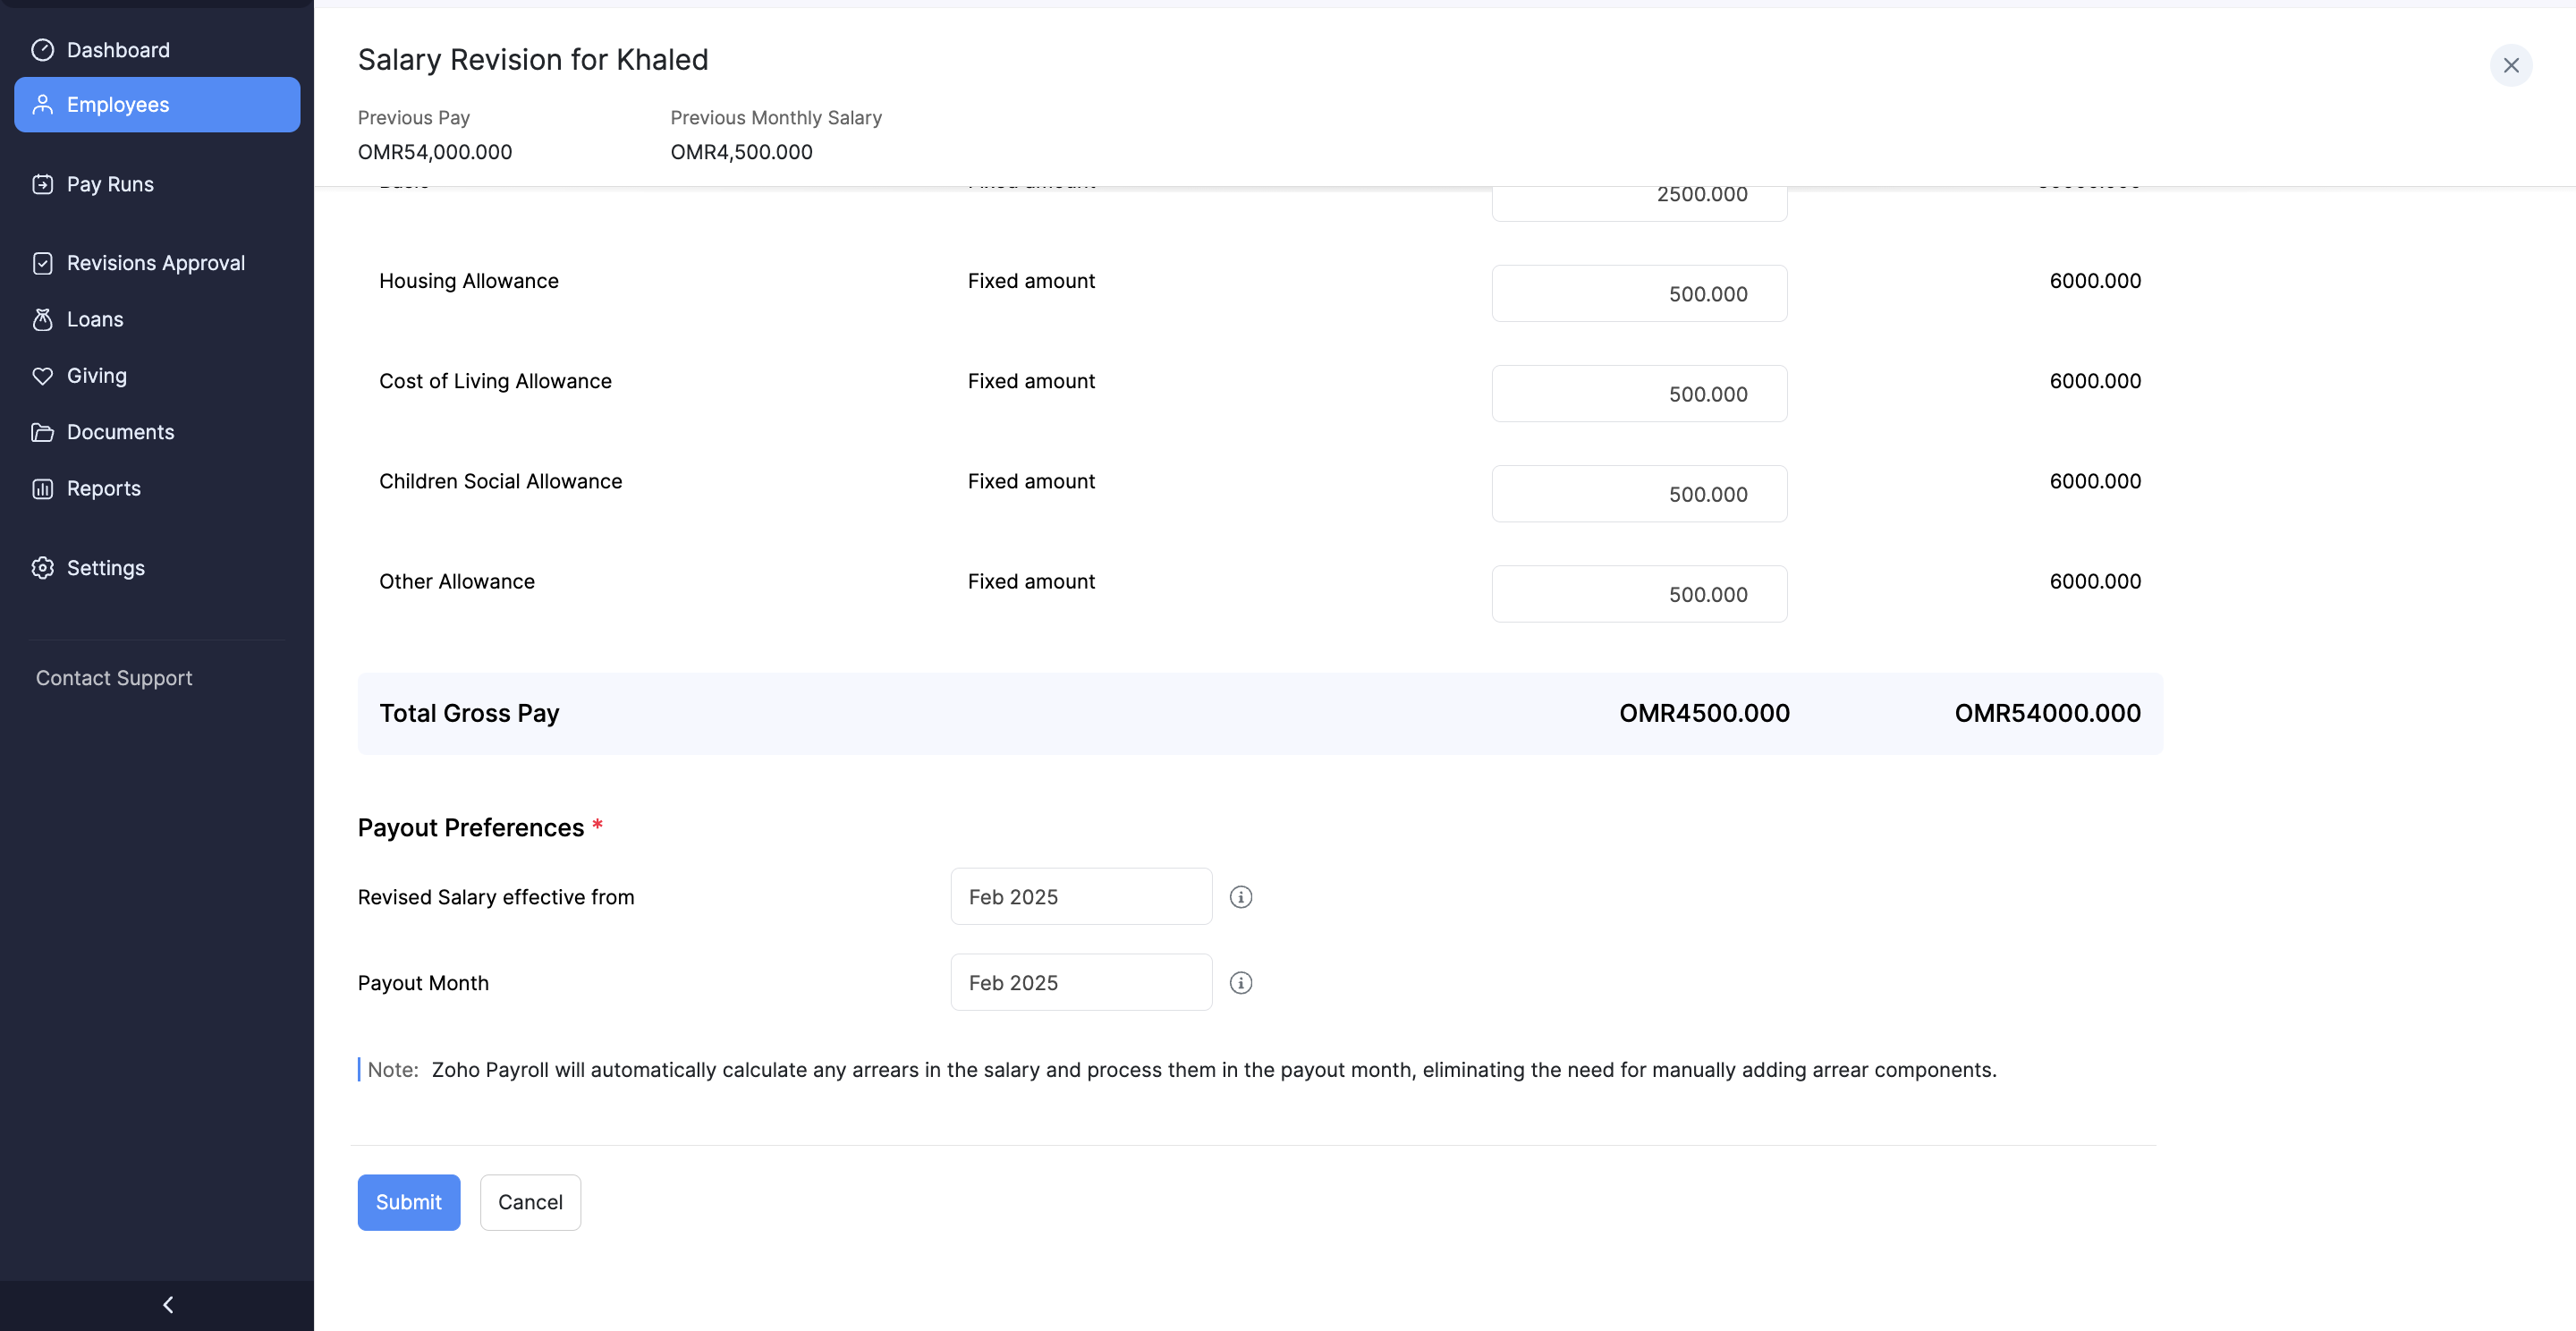2576x1331 pixels.
Task: Show info tooltip for Payout Month
Action: tap(1240, 983)
